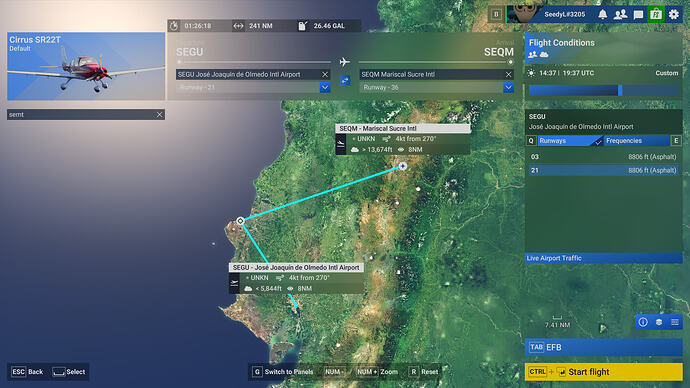Select runway 03 in the runway list
This screenshot has width=690, height=388.
coord(603,157)
